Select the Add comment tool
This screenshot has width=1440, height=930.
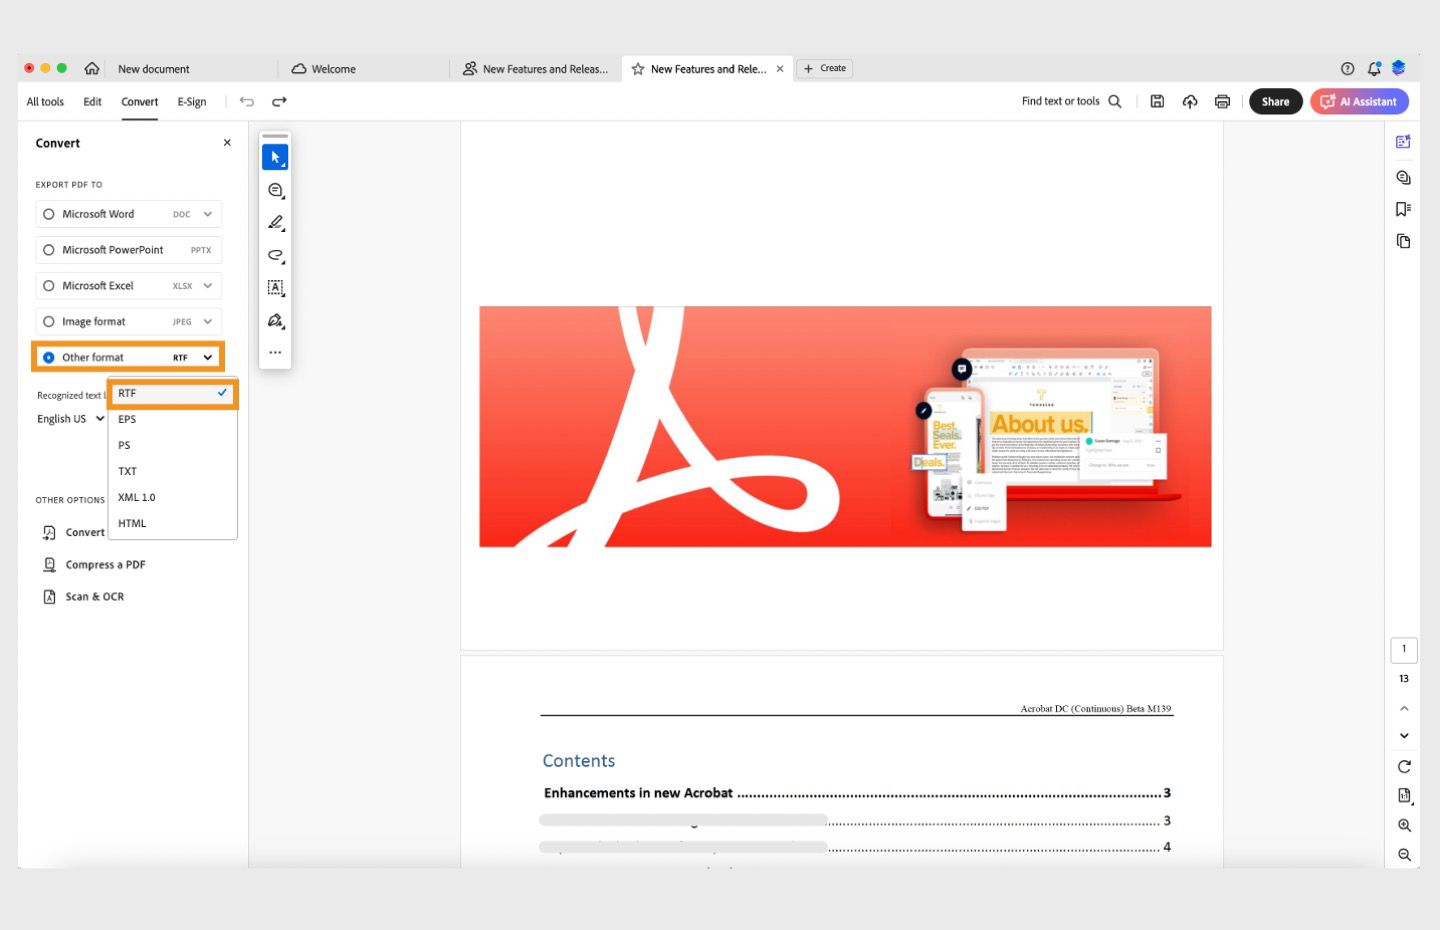click(275, 190)
